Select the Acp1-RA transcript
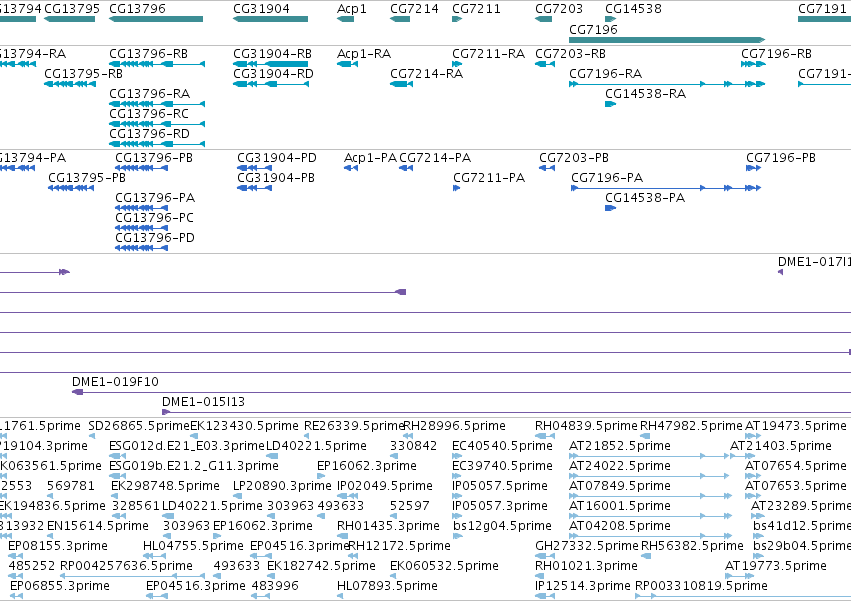This screenshot has width=851, height=601. [x=347, y=64]
